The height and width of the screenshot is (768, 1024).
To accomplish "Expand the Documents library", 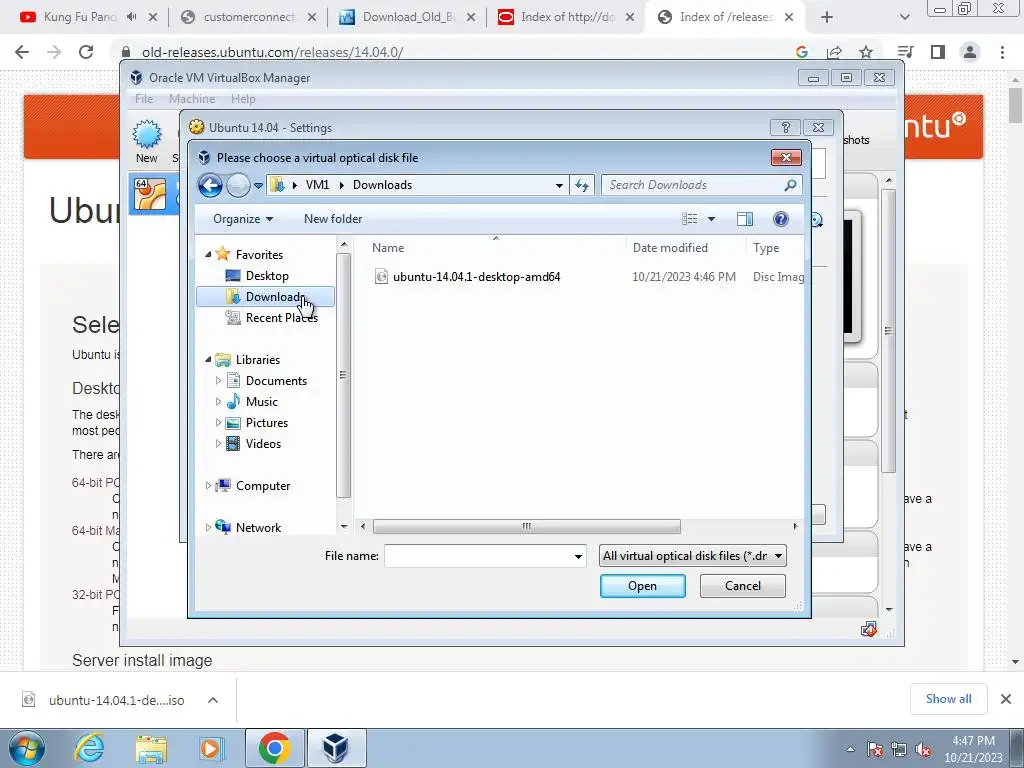I will [x=218, y=381].
